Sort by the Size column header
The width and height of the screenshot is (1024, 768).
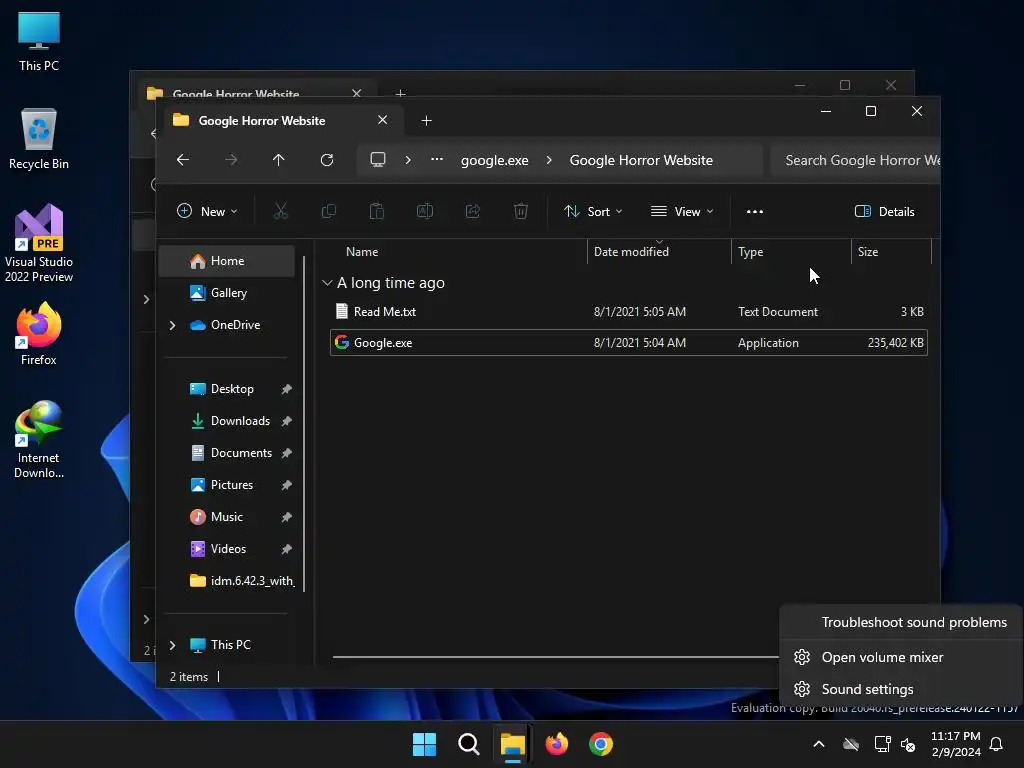[867, 251]
